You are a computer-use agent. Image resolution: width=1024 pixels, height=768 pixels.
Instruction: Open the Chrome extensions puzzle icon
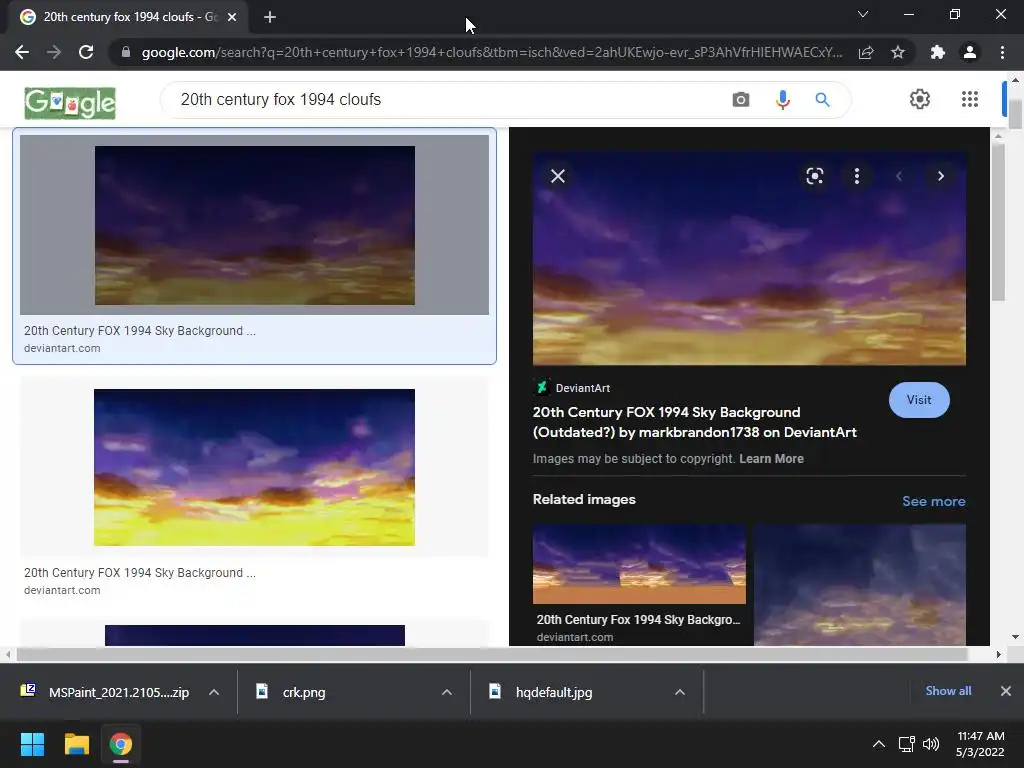pos(938,52)
